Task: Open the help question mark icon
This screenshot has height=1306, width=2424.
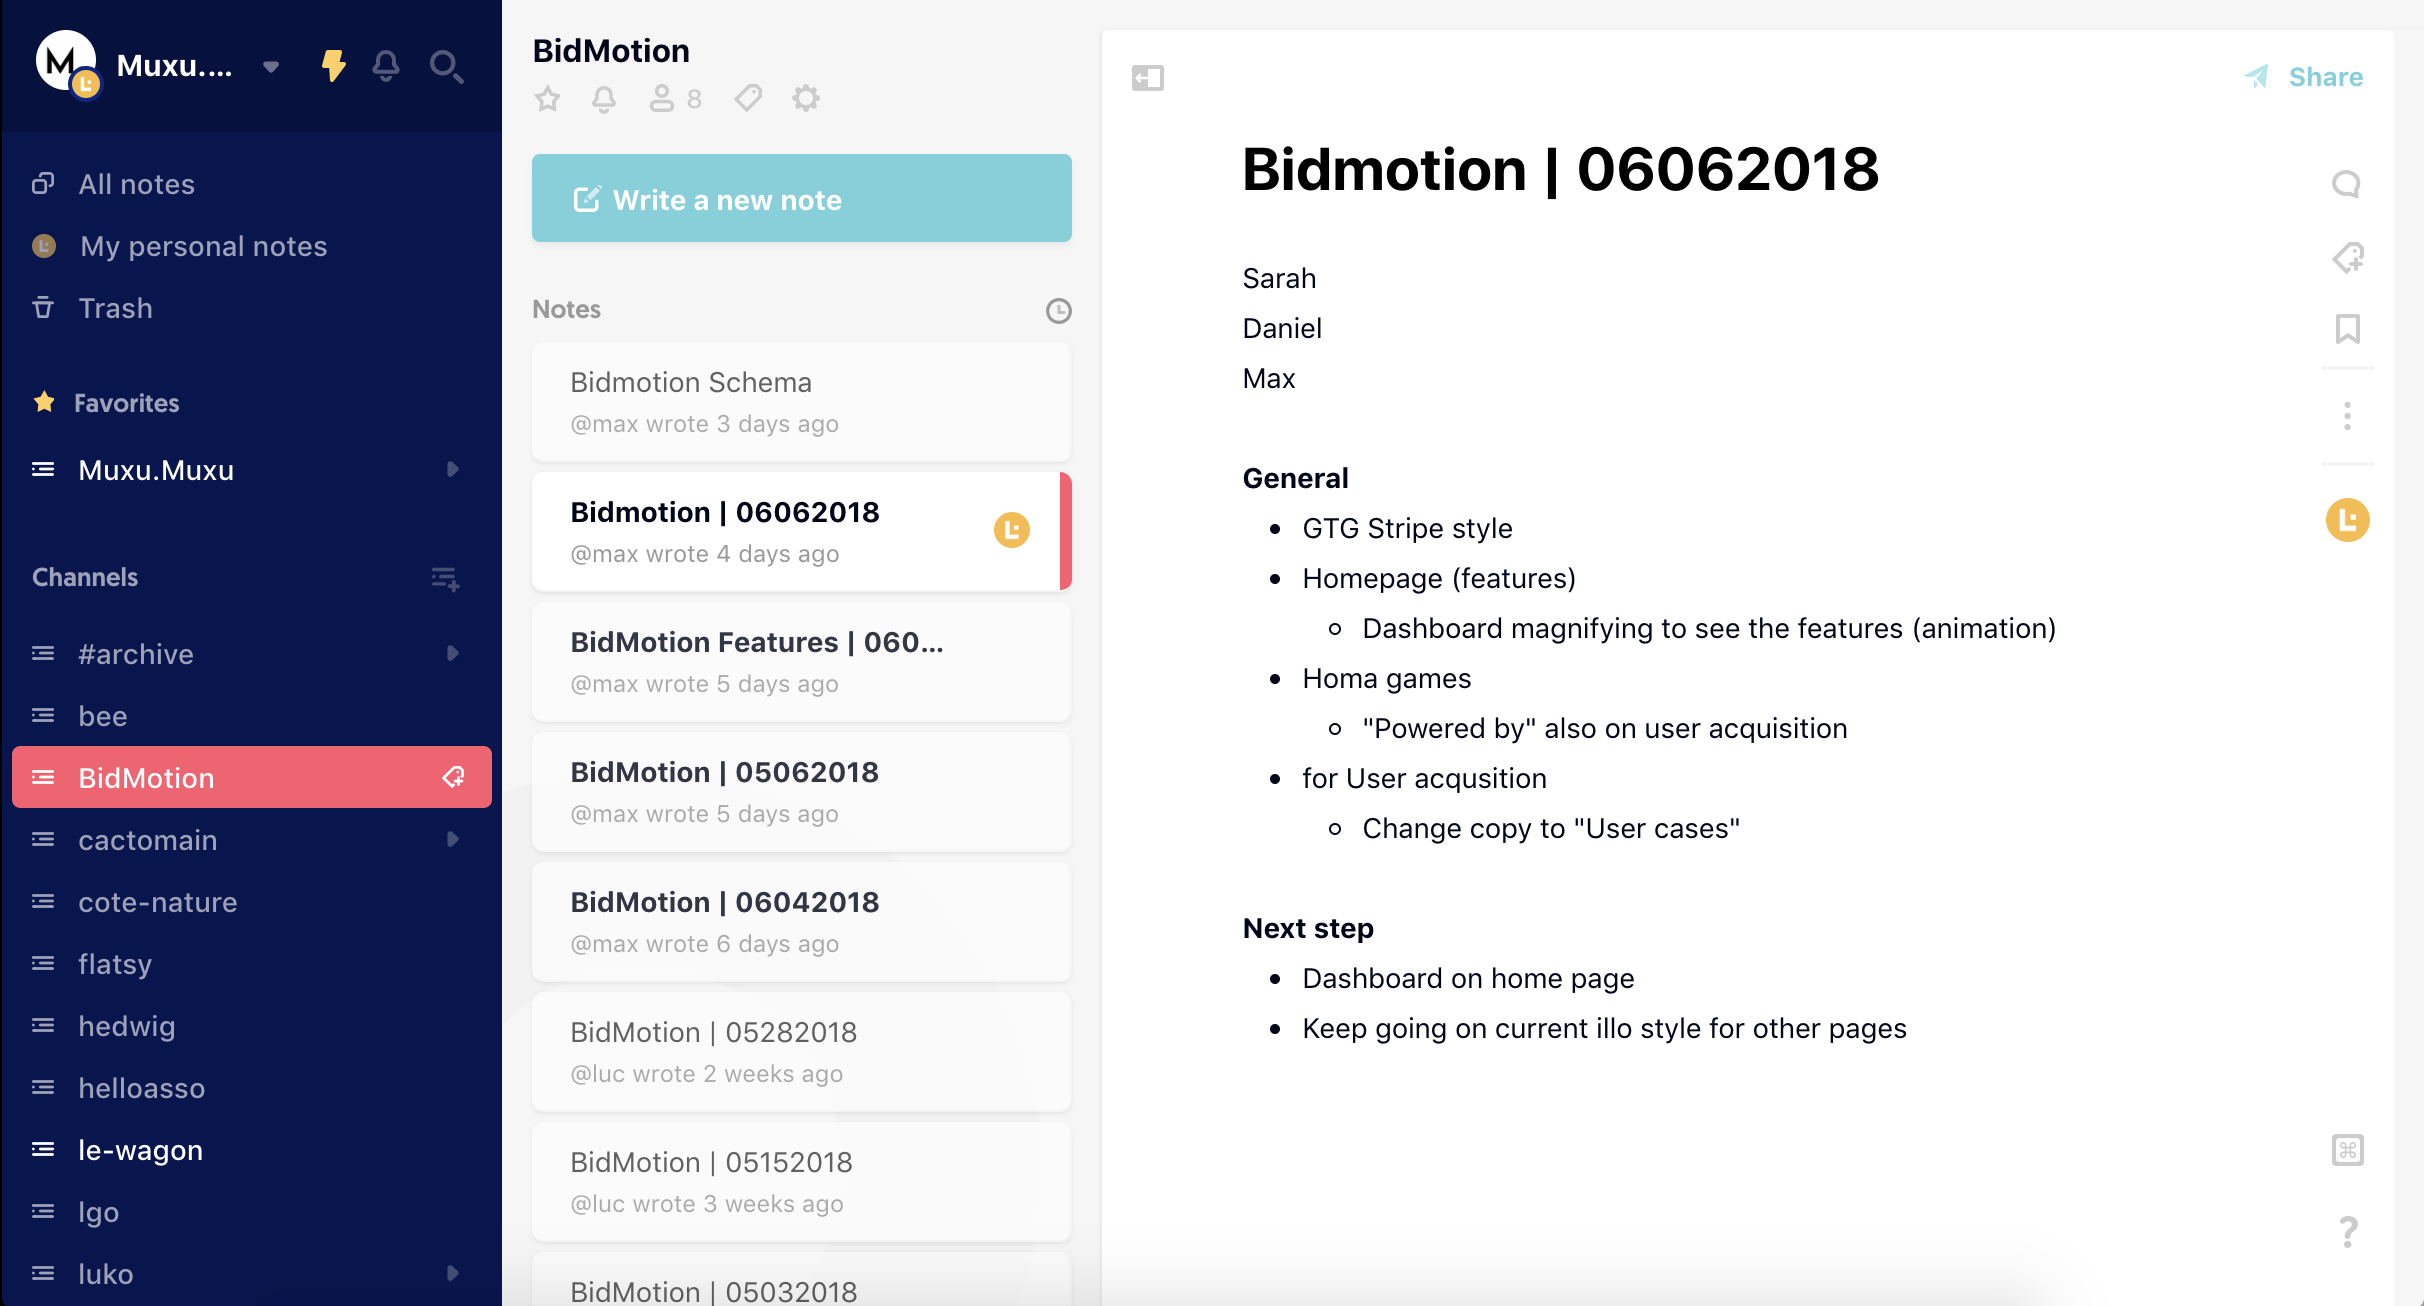Action: click(2348, 1232)
